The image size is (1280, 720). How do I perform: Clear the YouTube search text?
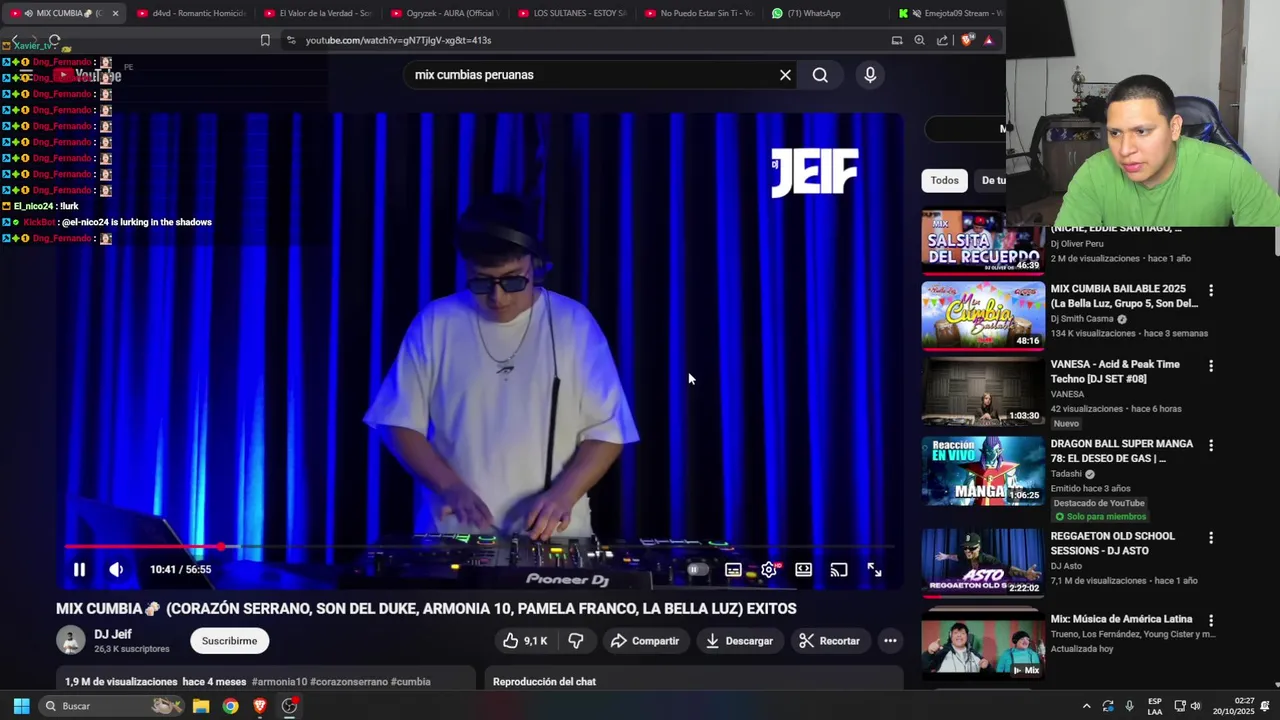coord(785,75)
